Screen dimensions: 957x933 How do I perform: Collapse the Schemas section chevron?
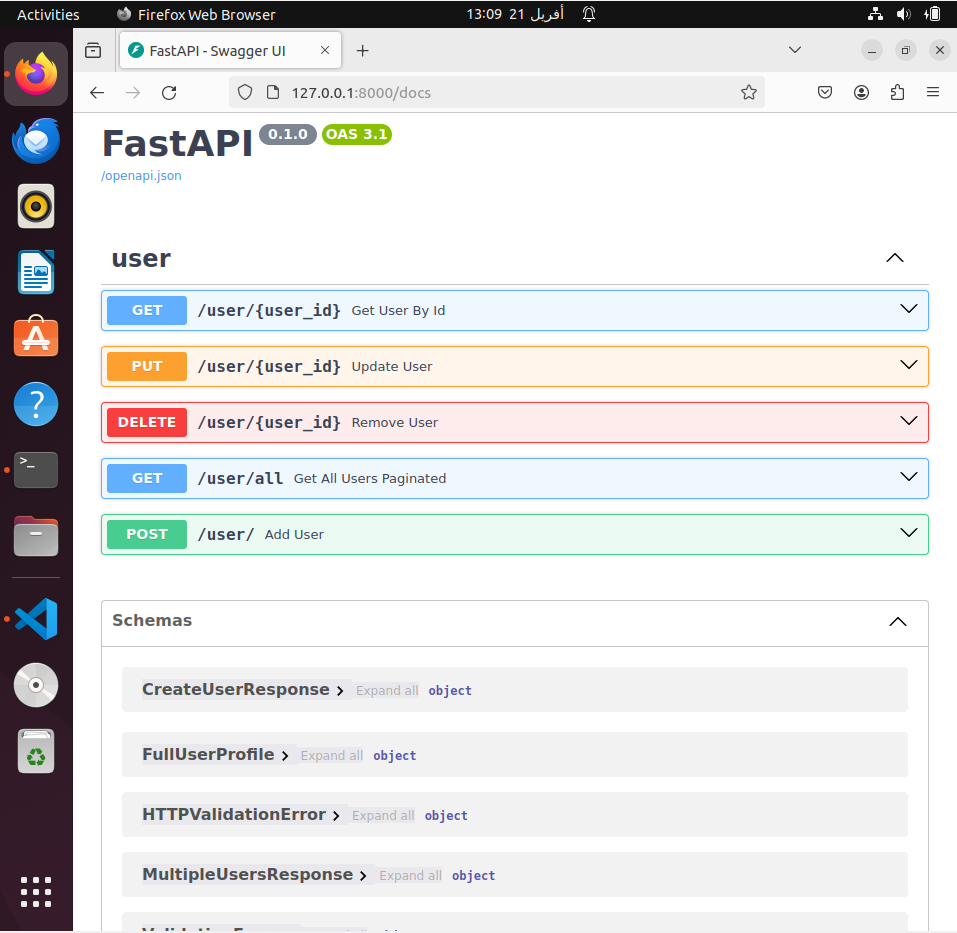pyautogui.click(x=898, y=622)
